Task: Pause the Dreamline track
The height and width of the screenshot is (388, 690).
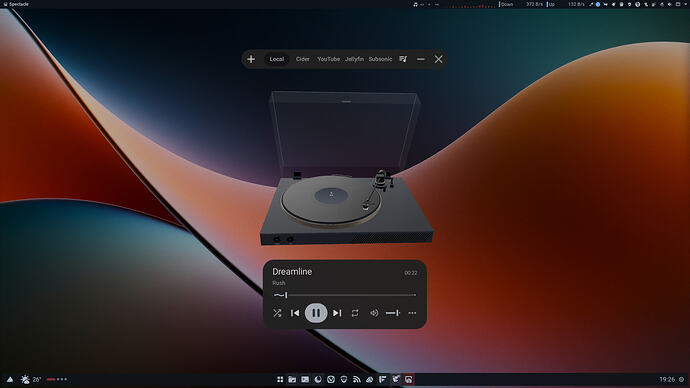Action: 316,313
